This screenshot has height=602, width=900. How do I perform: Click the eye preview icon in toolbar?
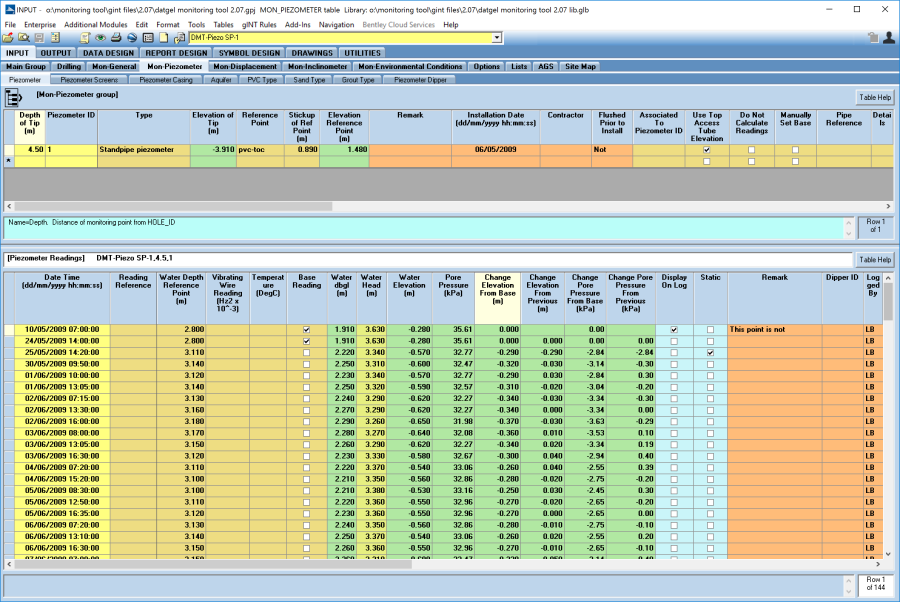pyautogui.click(x=101, y=38)
